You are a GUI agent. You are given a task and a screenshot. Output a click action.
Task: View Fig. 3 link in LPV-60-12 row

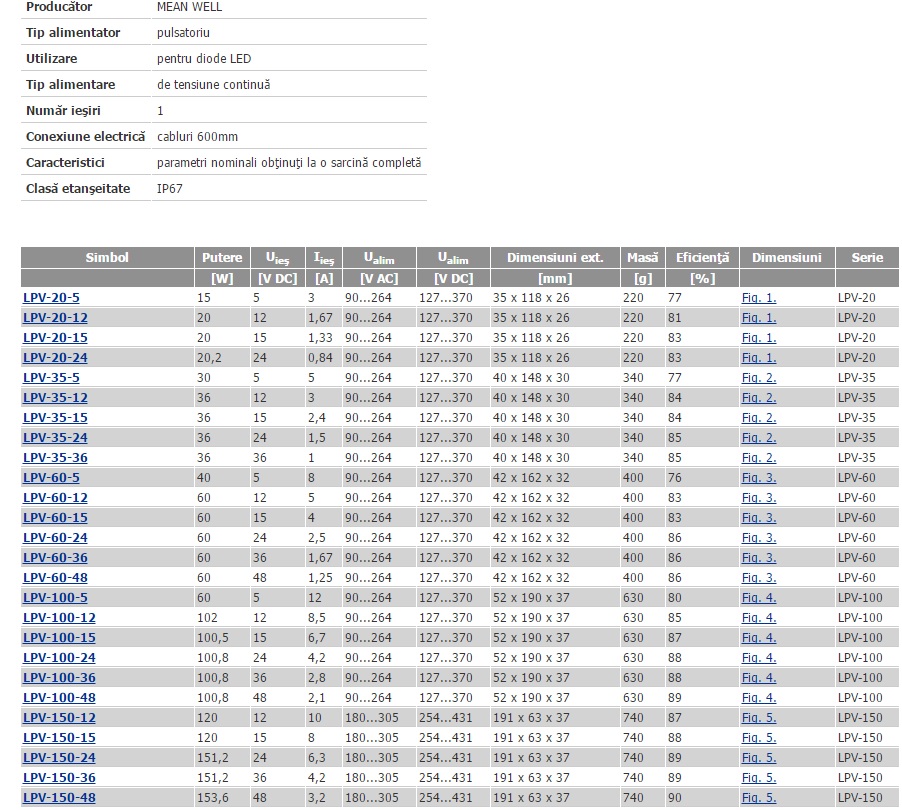click(x=758, y=498)
